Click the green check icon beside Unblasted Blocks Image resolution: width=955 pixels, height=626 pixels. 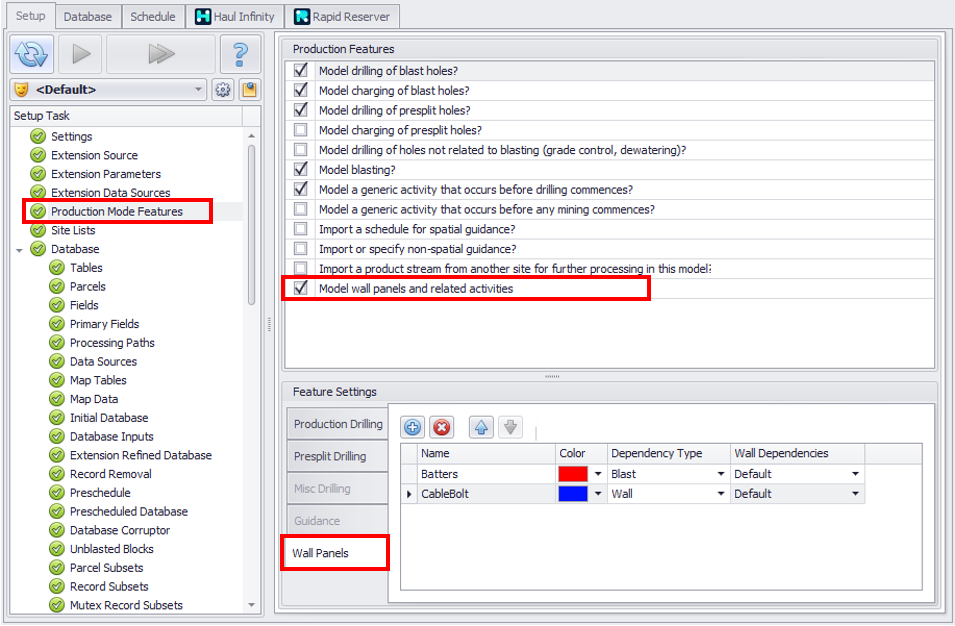click(x=57, y=549)
